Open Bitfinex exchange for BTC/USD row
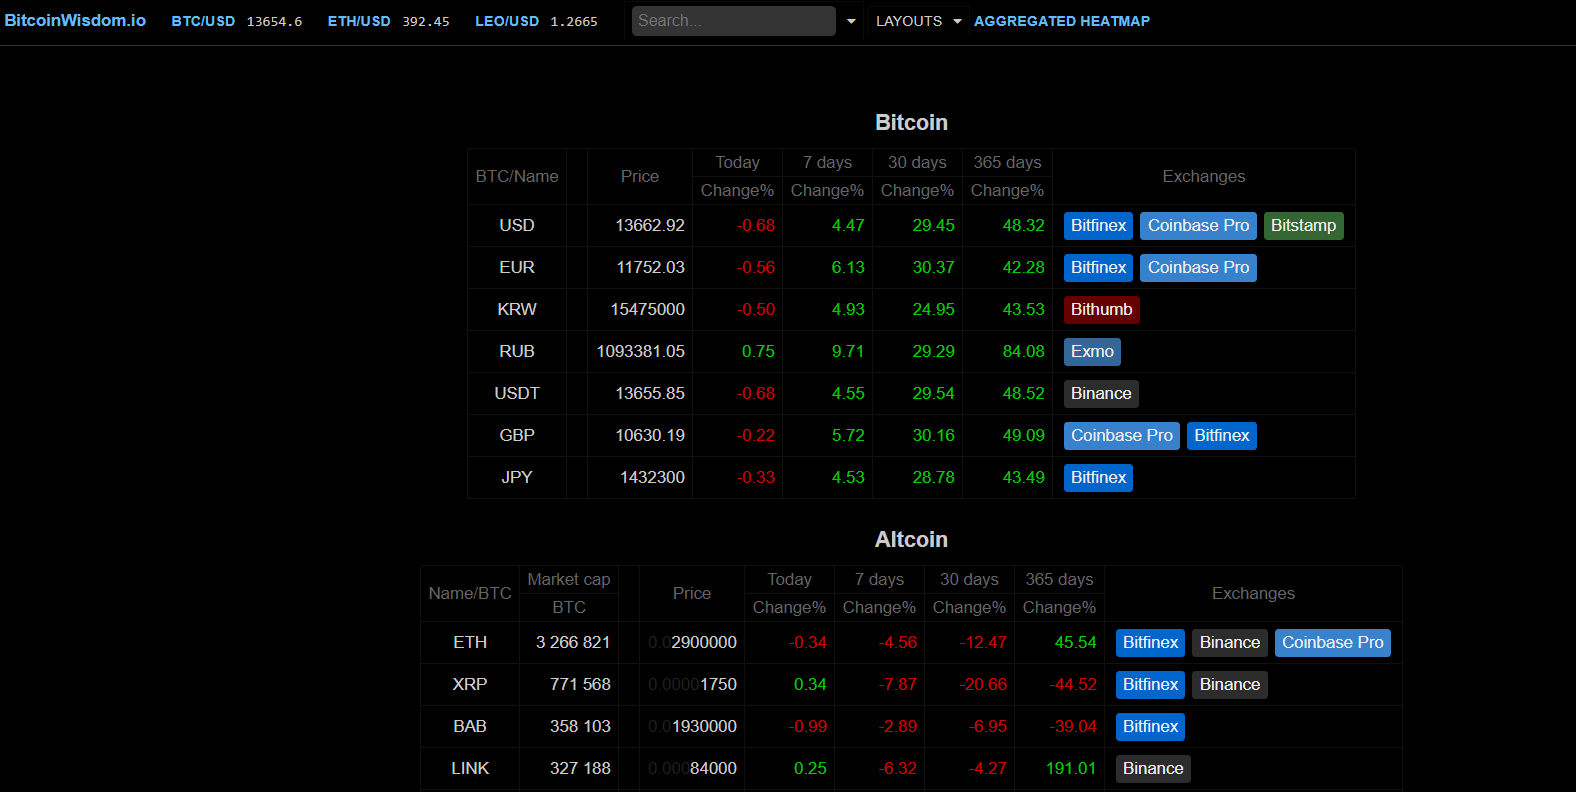 pos(1098,226)
